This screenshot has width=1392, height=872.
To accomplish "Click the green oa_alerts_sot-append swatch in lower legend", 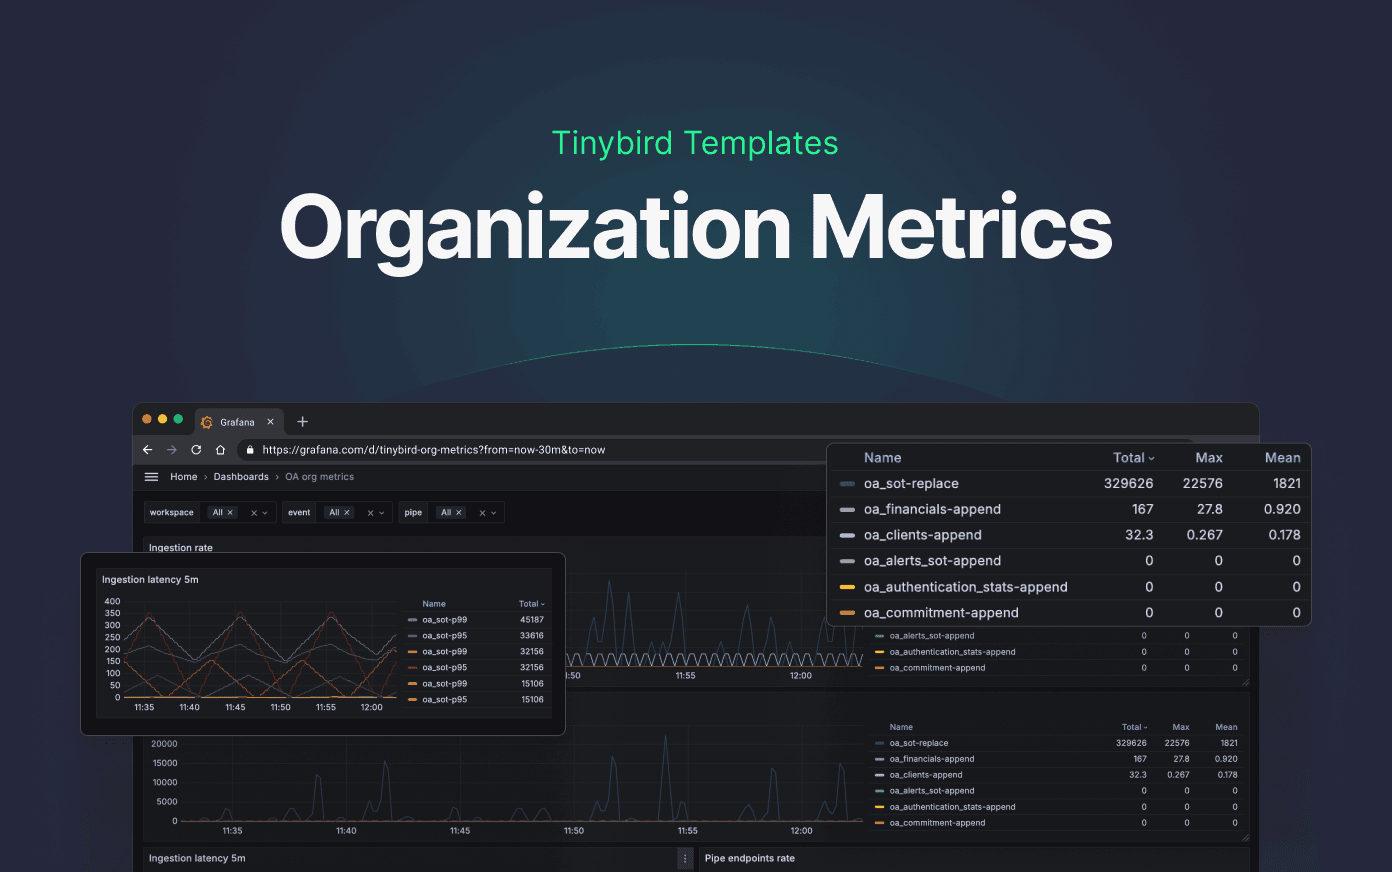I will point(879,791).
